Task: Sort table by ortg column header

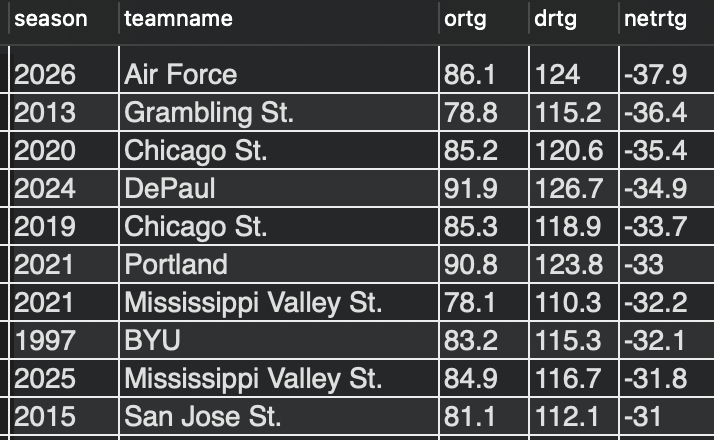Action: tap(465, 19)
